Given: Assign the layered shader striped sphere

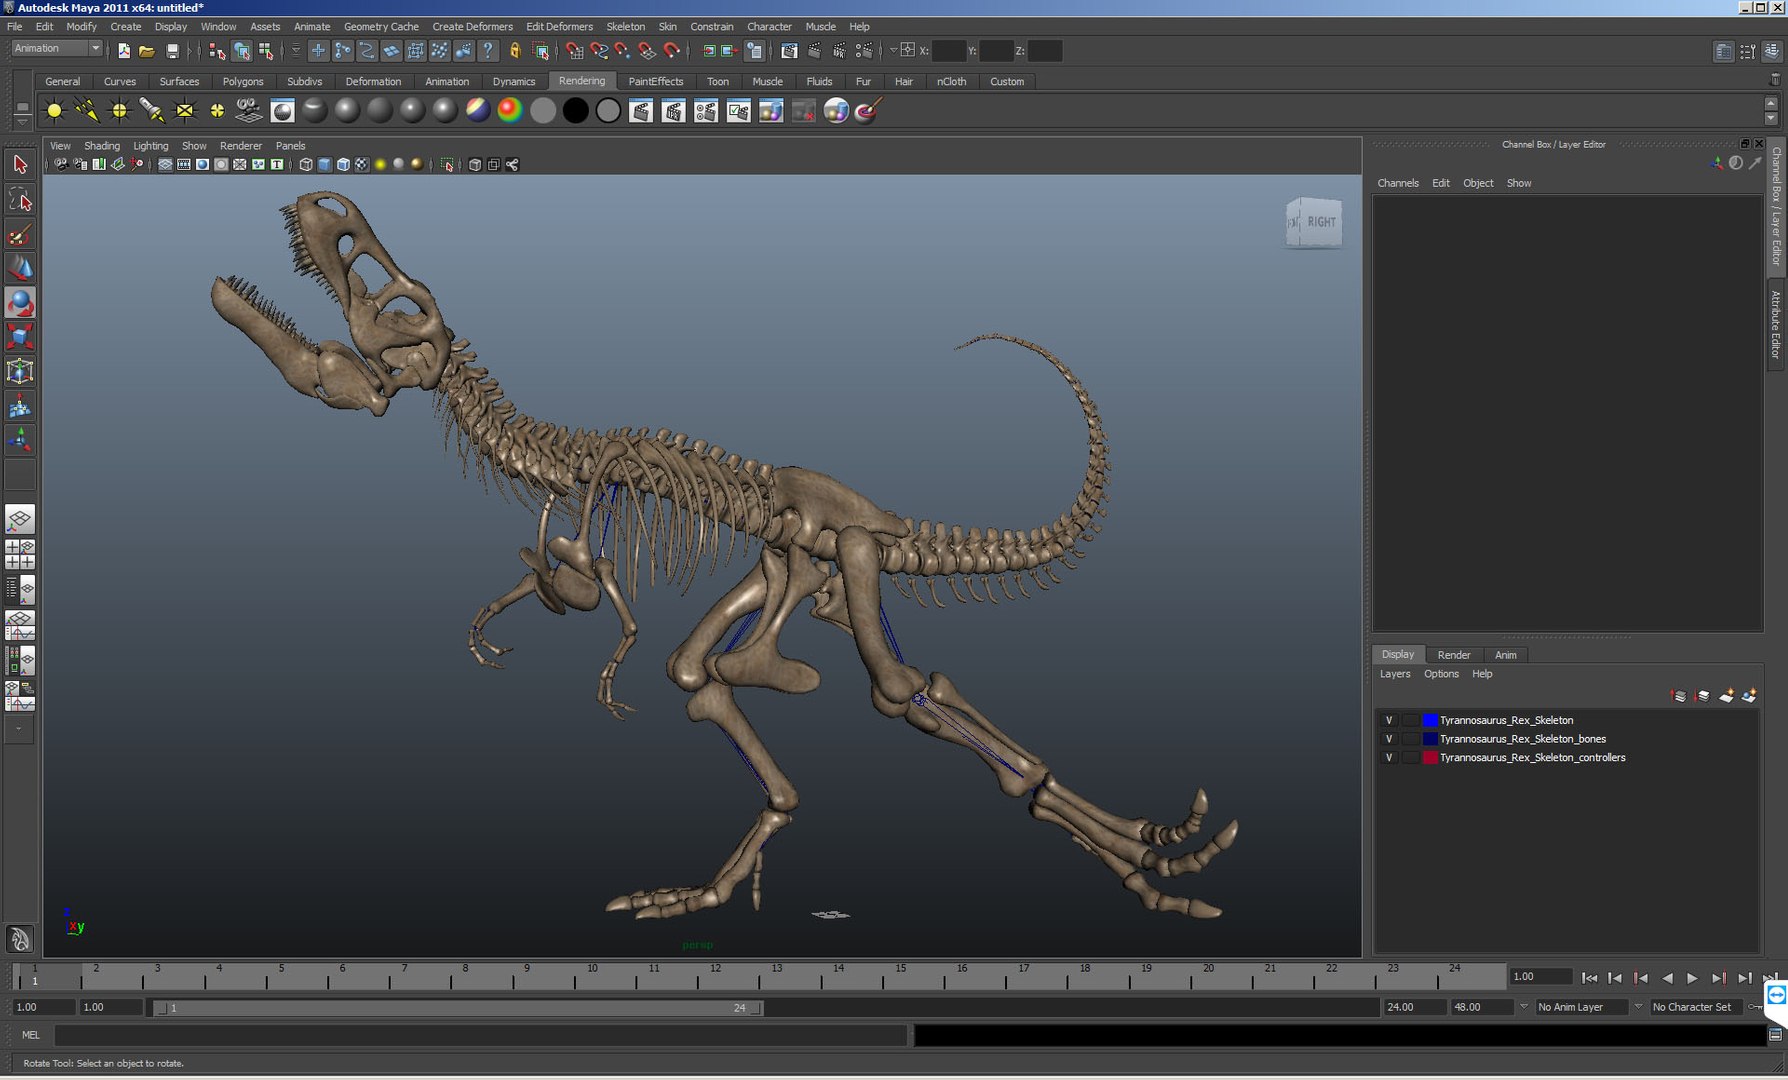Looking at the screenshot, I should point(478,111).
